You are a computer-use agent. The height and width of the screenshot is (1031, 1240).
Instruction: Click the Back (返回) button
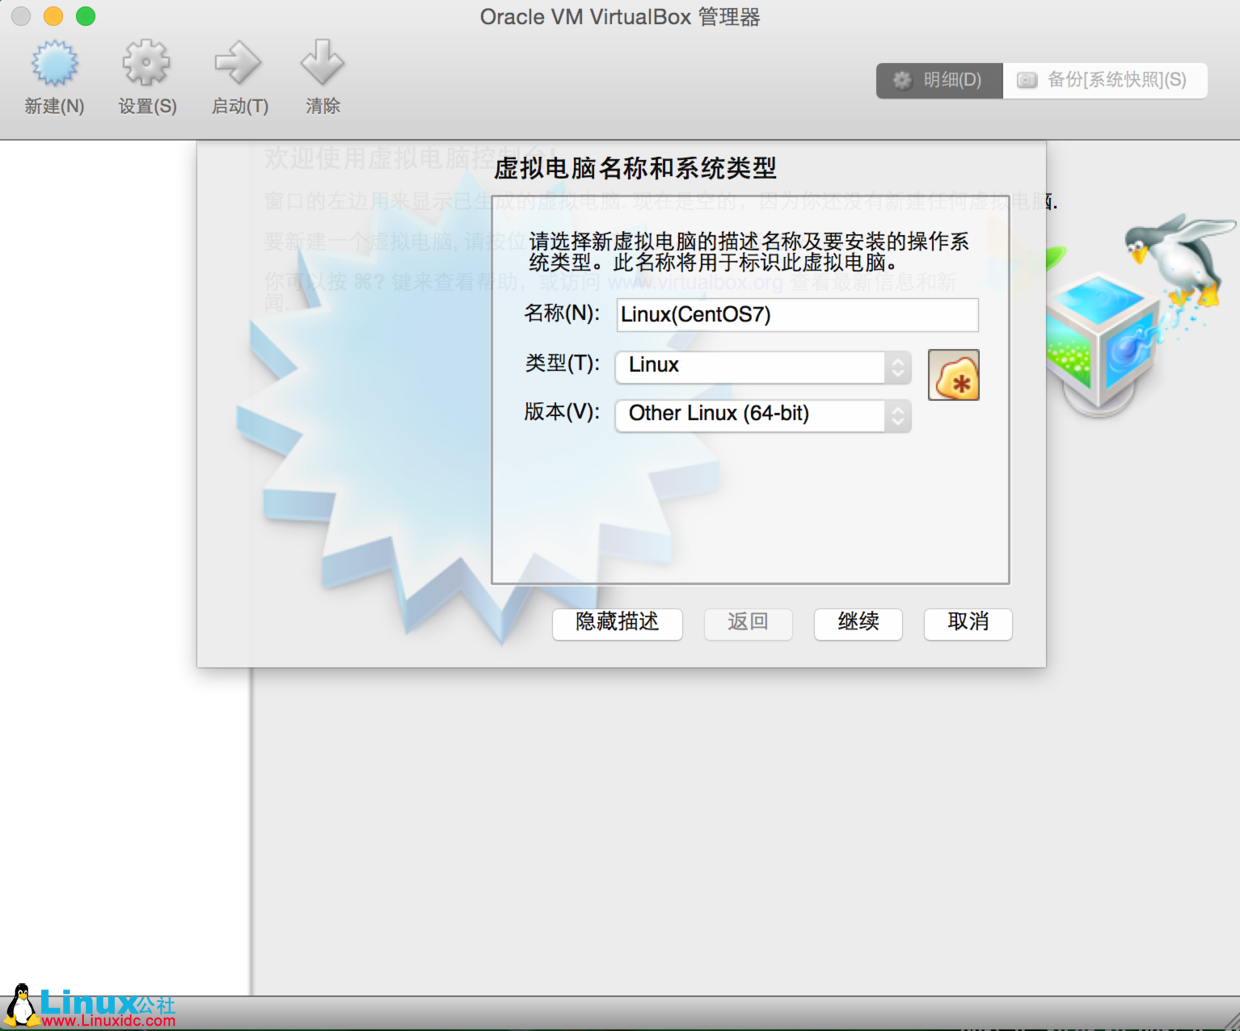click(x=748, y=623)
